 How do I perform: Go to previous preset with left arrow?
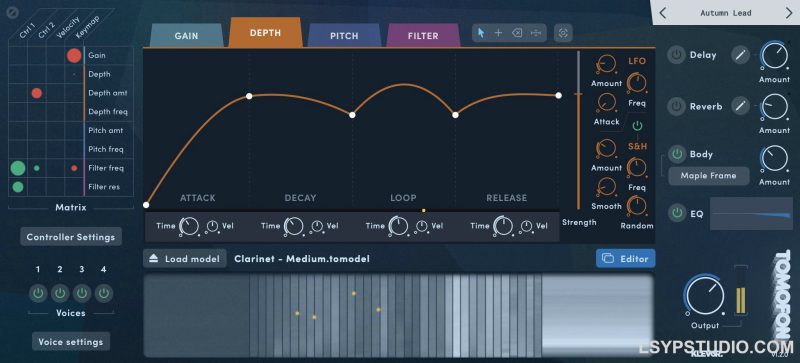[663, 13]
